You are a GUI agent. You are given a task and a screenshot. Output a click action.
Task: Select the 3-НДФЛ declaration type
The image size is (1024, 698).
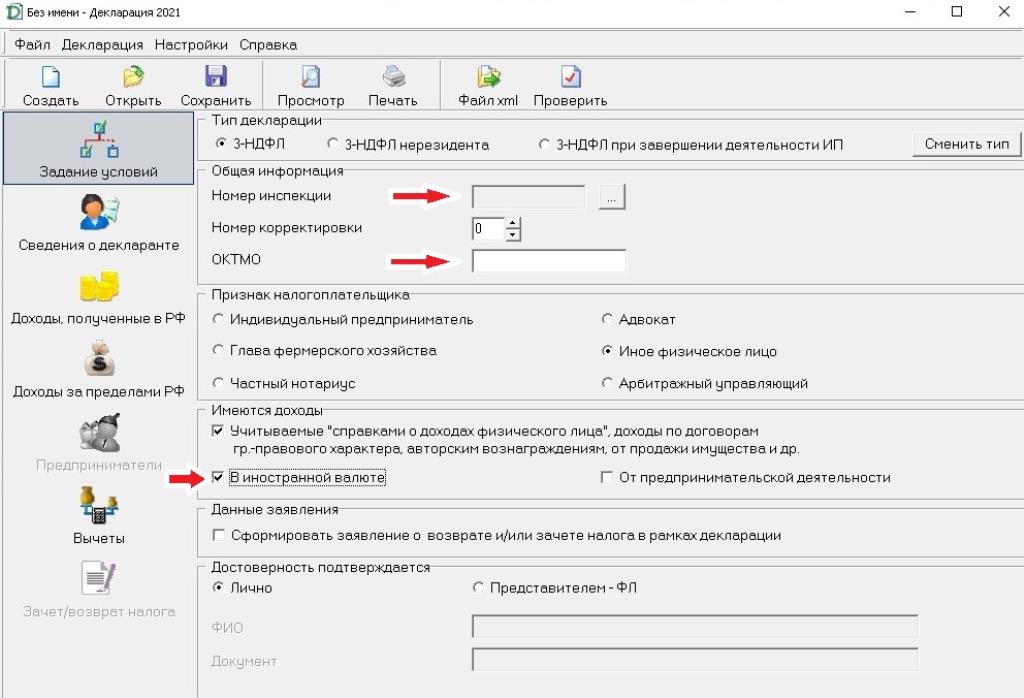[221, 143]
